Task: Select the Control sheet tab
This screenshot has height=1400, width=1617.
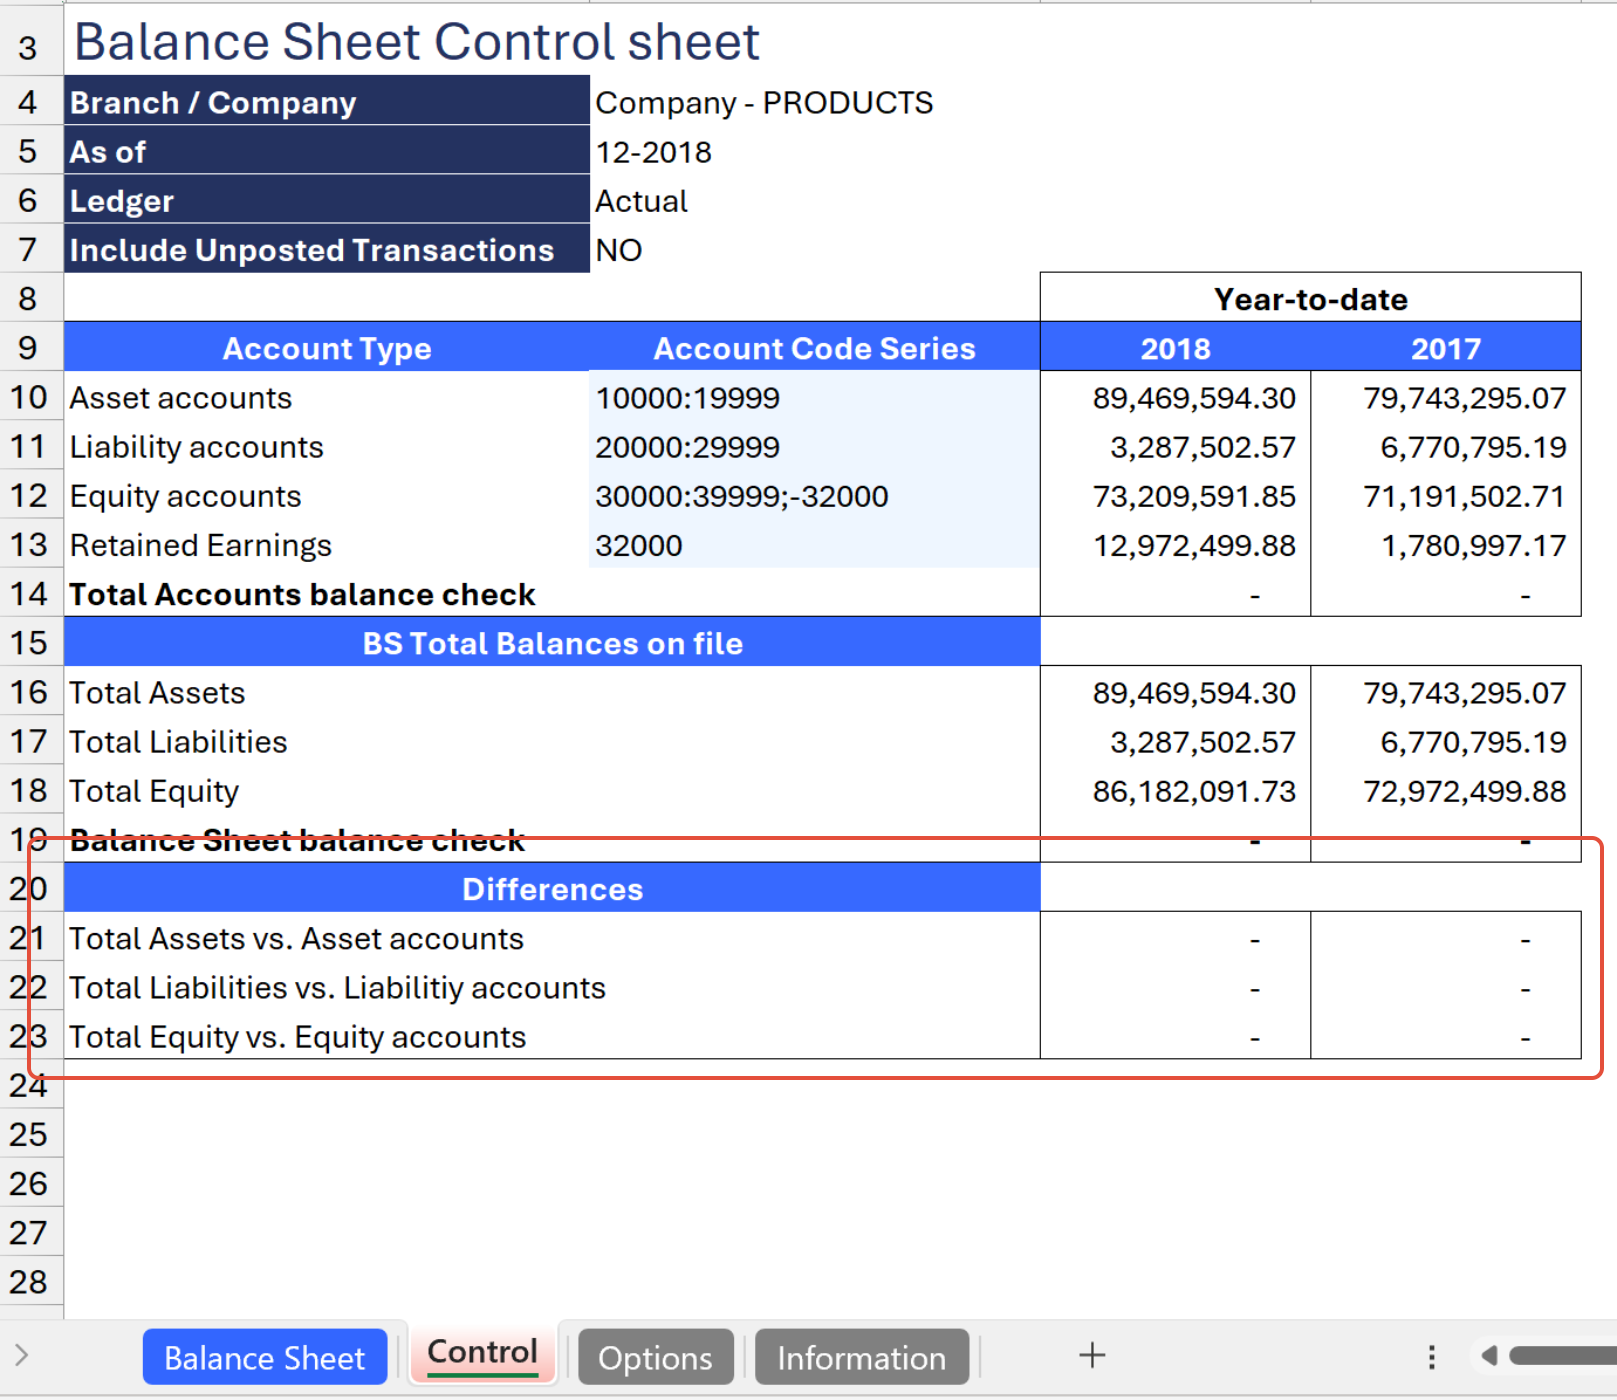Action: [x=482, y=1353]
